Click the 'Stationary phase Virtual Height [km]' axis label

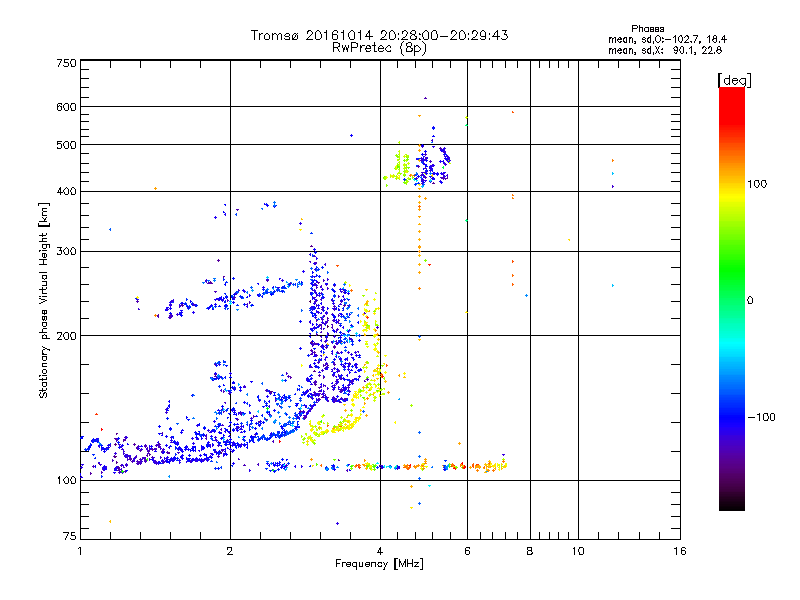click(x=44, y=300)
